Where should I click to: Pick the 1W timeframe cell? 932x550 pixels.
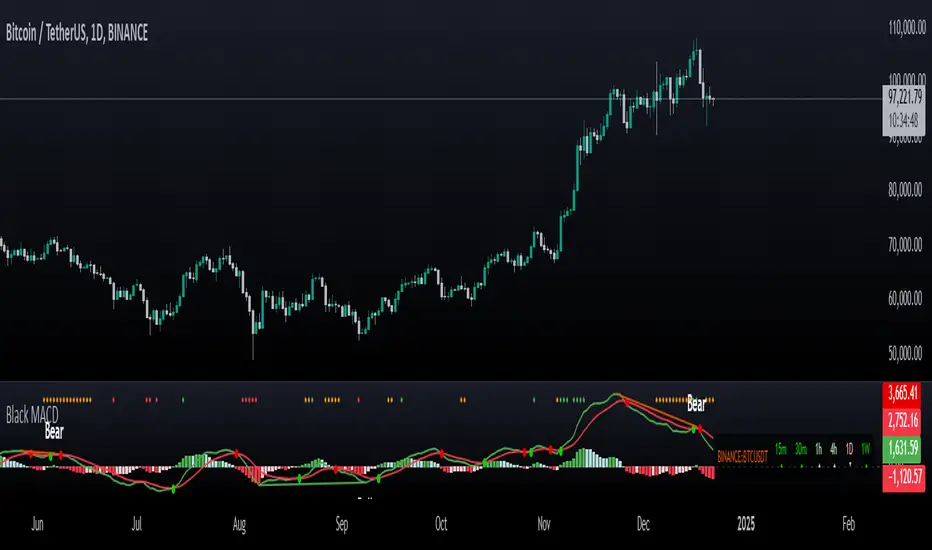(x=866, y=450)
